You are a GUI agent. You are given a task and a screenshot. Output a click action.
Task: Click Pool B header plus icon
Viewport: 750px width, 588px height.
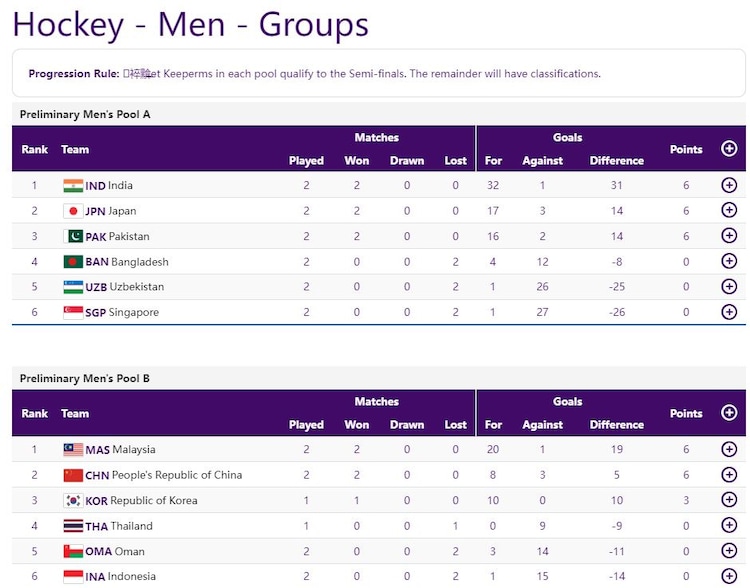pos(729,413)
